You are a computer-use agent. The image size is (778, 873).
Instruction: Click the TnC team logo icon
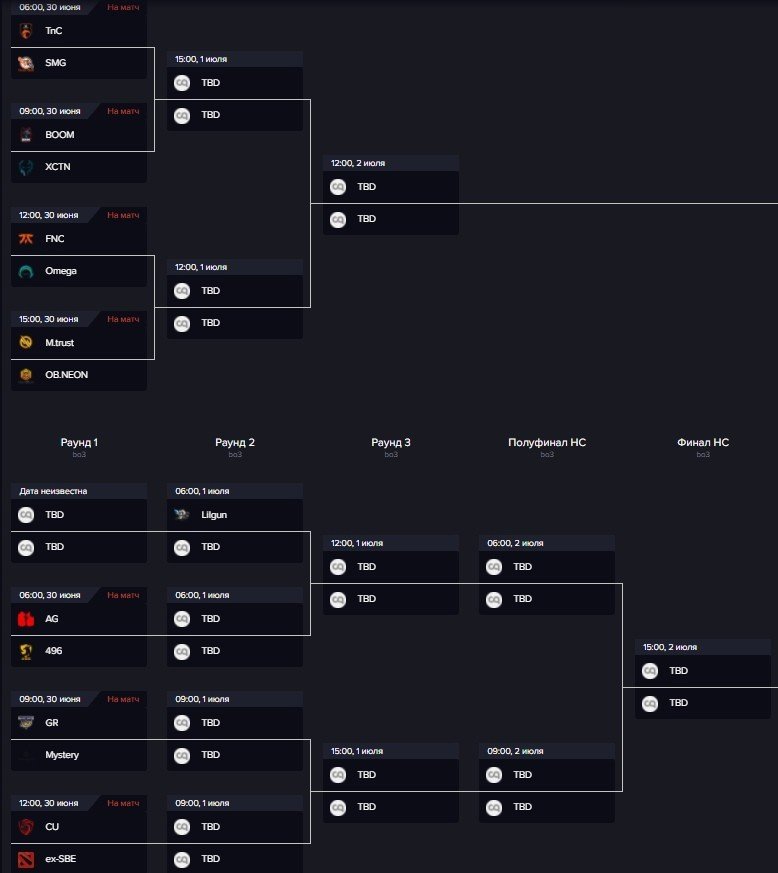(26, 31)
